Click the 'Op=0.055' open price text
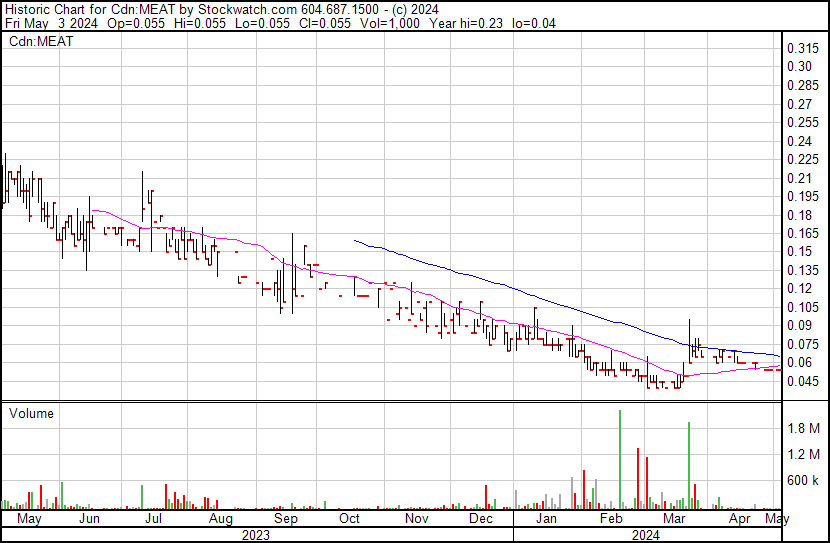 pos(136,23)
